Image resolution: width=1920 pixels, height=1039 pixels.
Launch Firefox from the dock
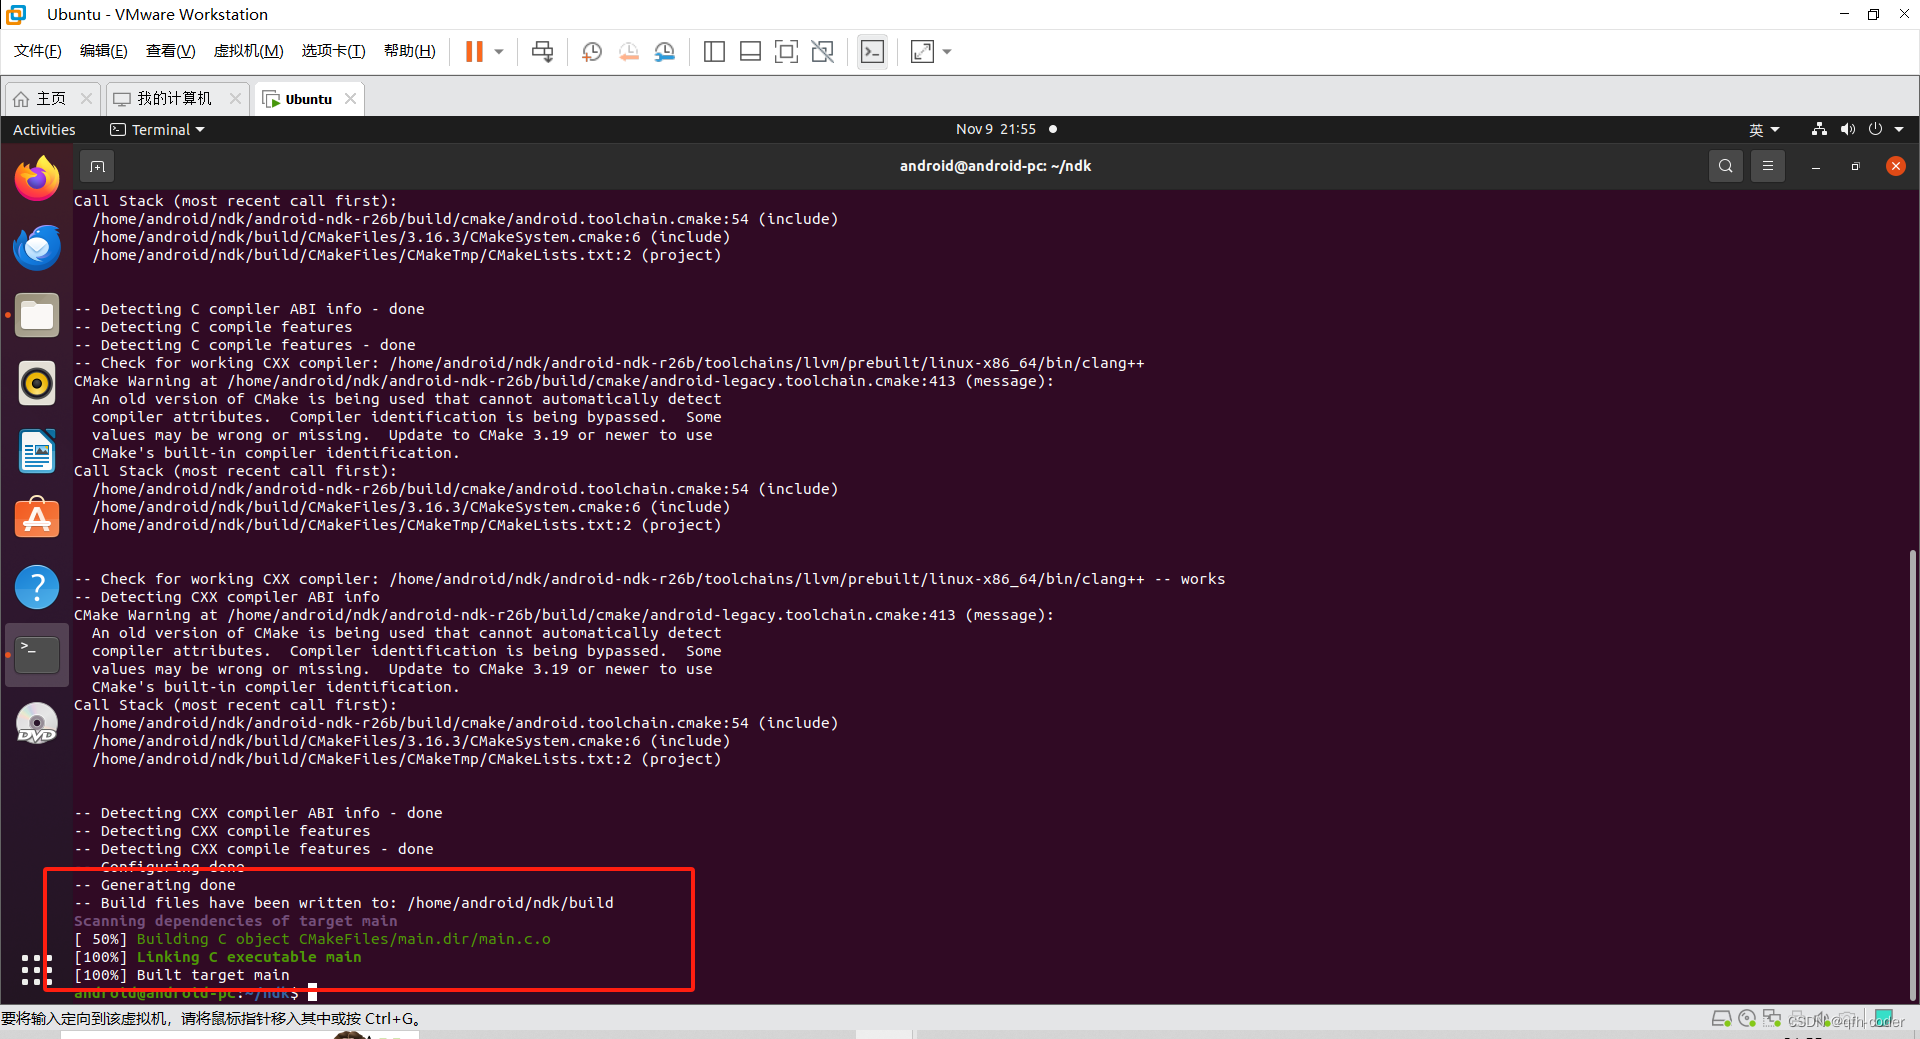tap(37, 179)
